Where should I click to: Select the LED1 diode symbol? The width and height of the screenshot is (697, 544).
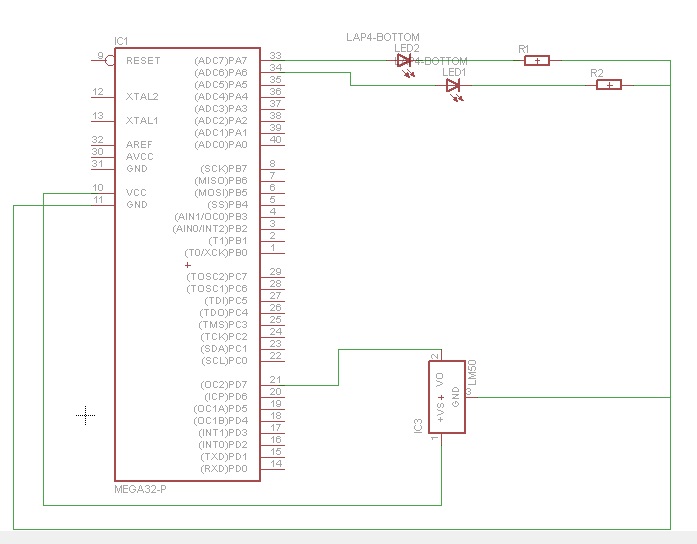[x=453, y=85]
